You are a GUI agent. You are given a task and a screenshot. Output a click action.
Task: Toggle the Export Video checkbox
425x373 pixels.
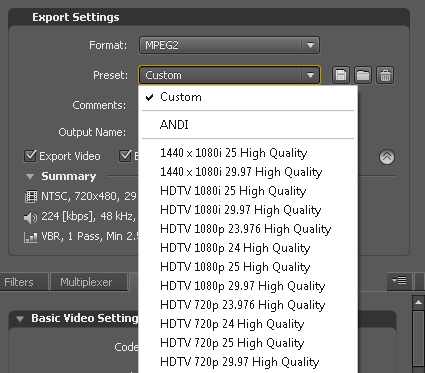click(x=30, y=156)
